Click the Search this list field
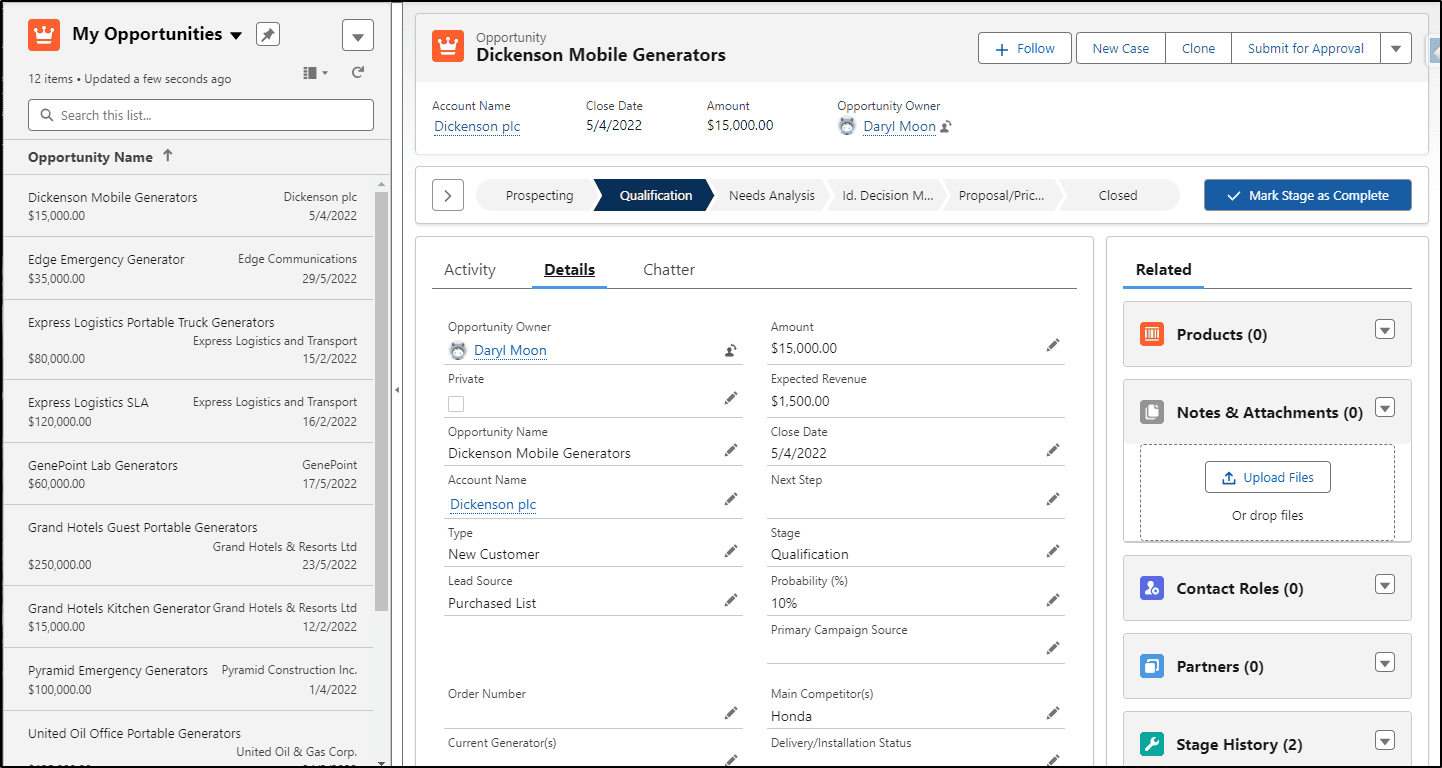1442x768 pixels. [201, 115]
